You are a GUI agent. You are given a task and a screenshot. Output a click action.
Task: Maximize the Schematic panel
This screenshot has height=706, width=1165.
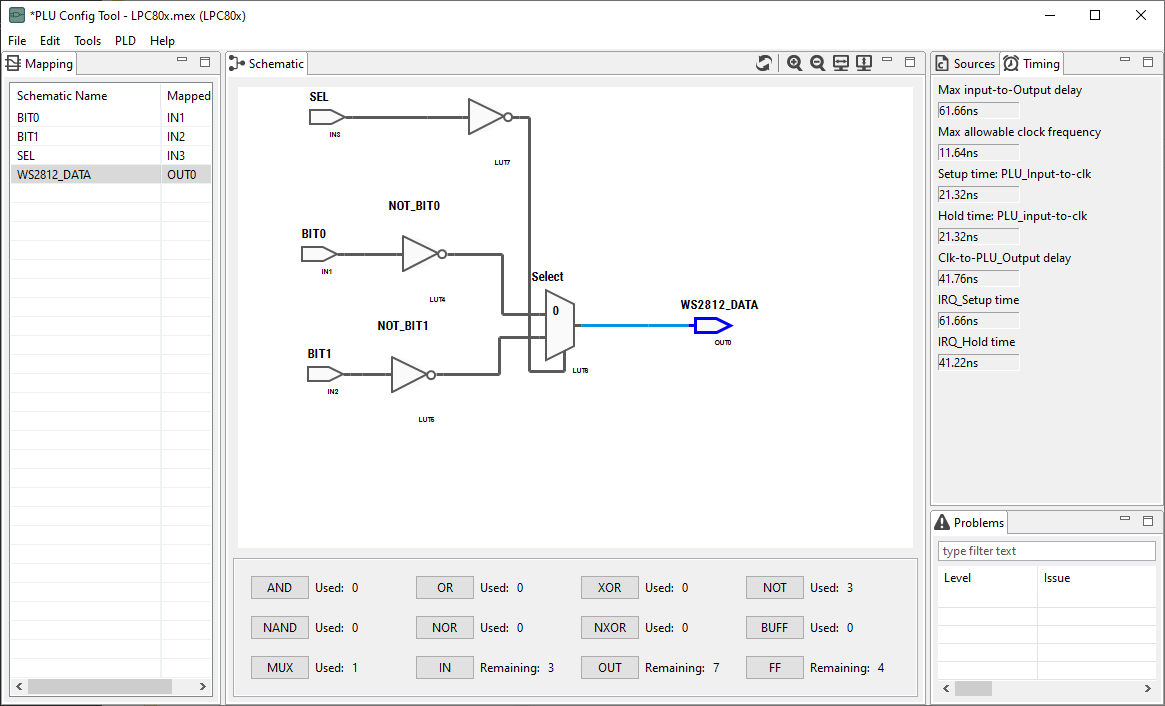point(910,62)
